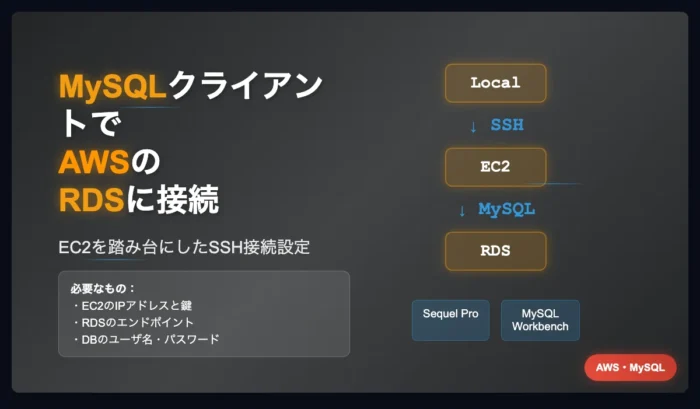Click the blue MySQL connection label
Screen dimensions: 700x409
507,209
